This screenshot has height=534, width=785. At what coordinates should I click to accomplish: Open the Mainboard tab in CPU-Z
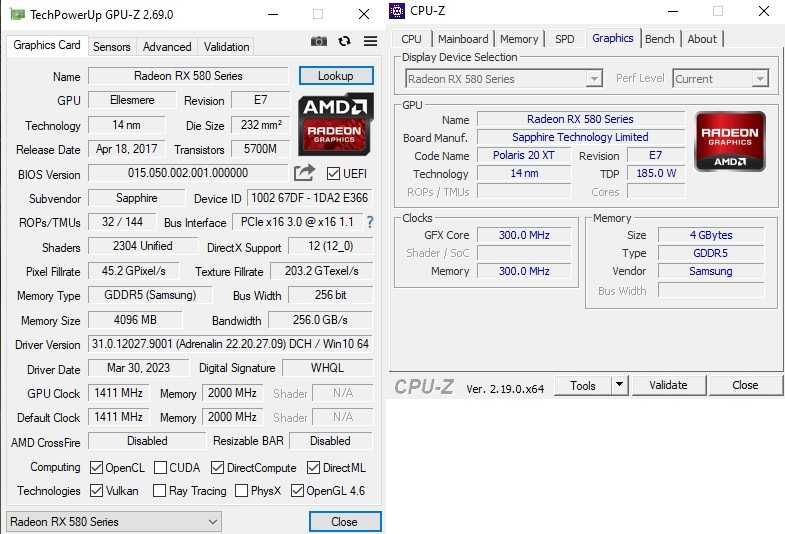[463, 39]
